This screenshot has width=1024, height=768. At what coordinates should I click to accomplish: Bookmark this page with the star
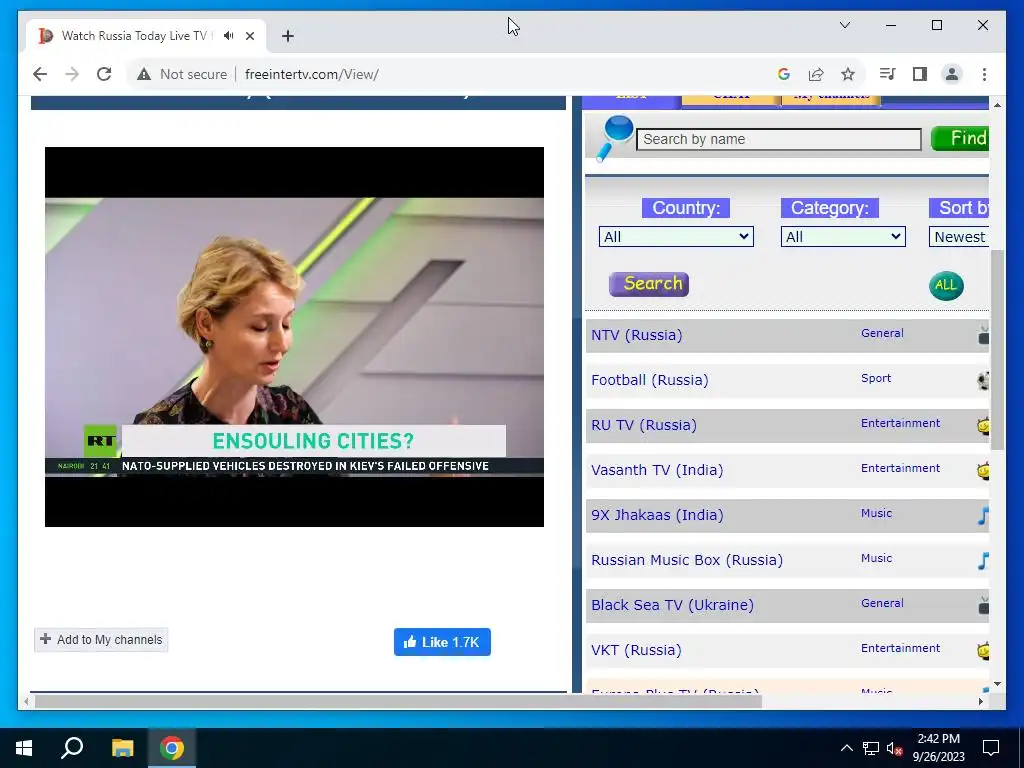(848, 74)
